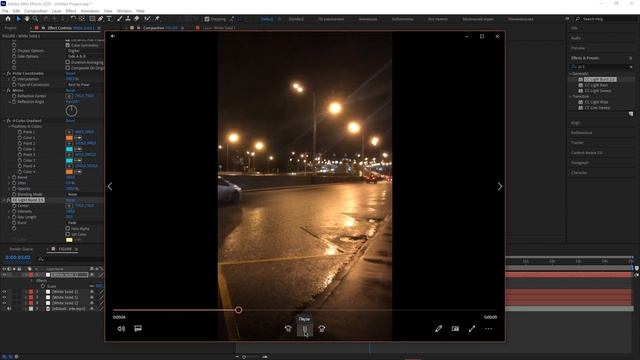The width and height of the screenshot is (640, 360).
Task: Toggle the Snapping checkbox in toolbar
Action: (207, 19)
